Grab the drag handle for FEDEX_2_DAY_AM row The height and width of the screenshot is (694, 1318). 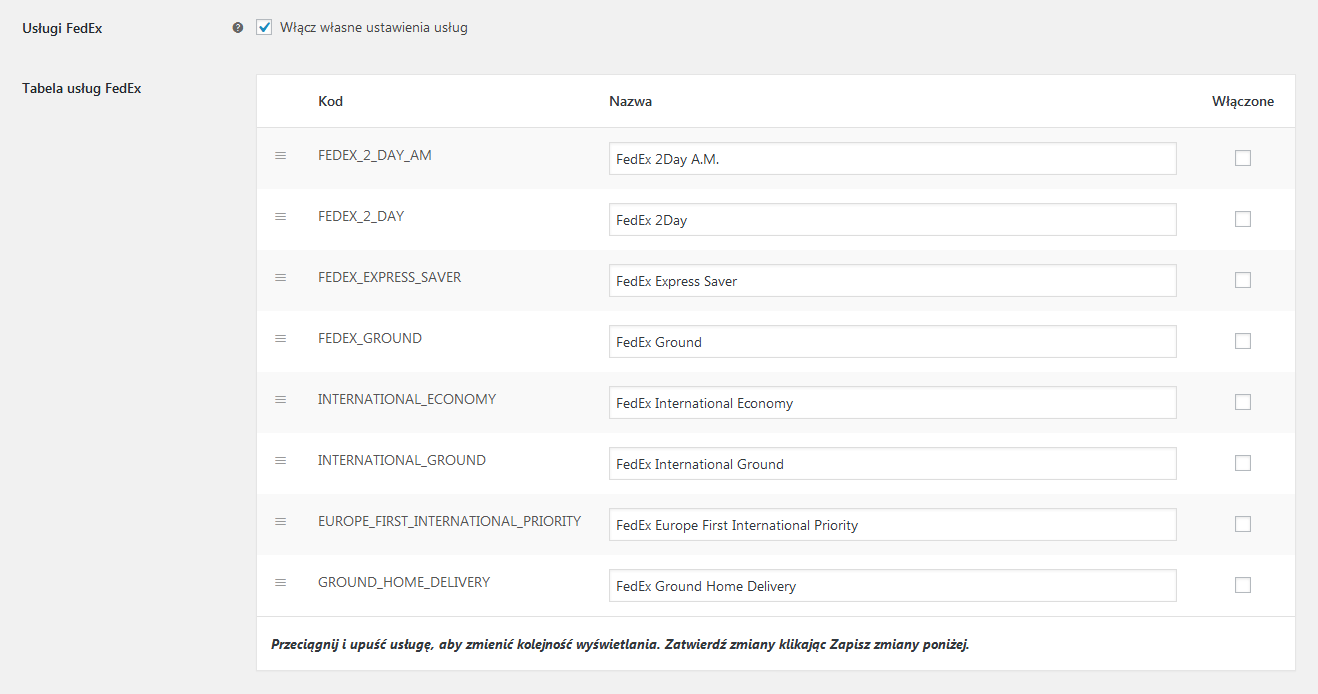pos(281,155)
